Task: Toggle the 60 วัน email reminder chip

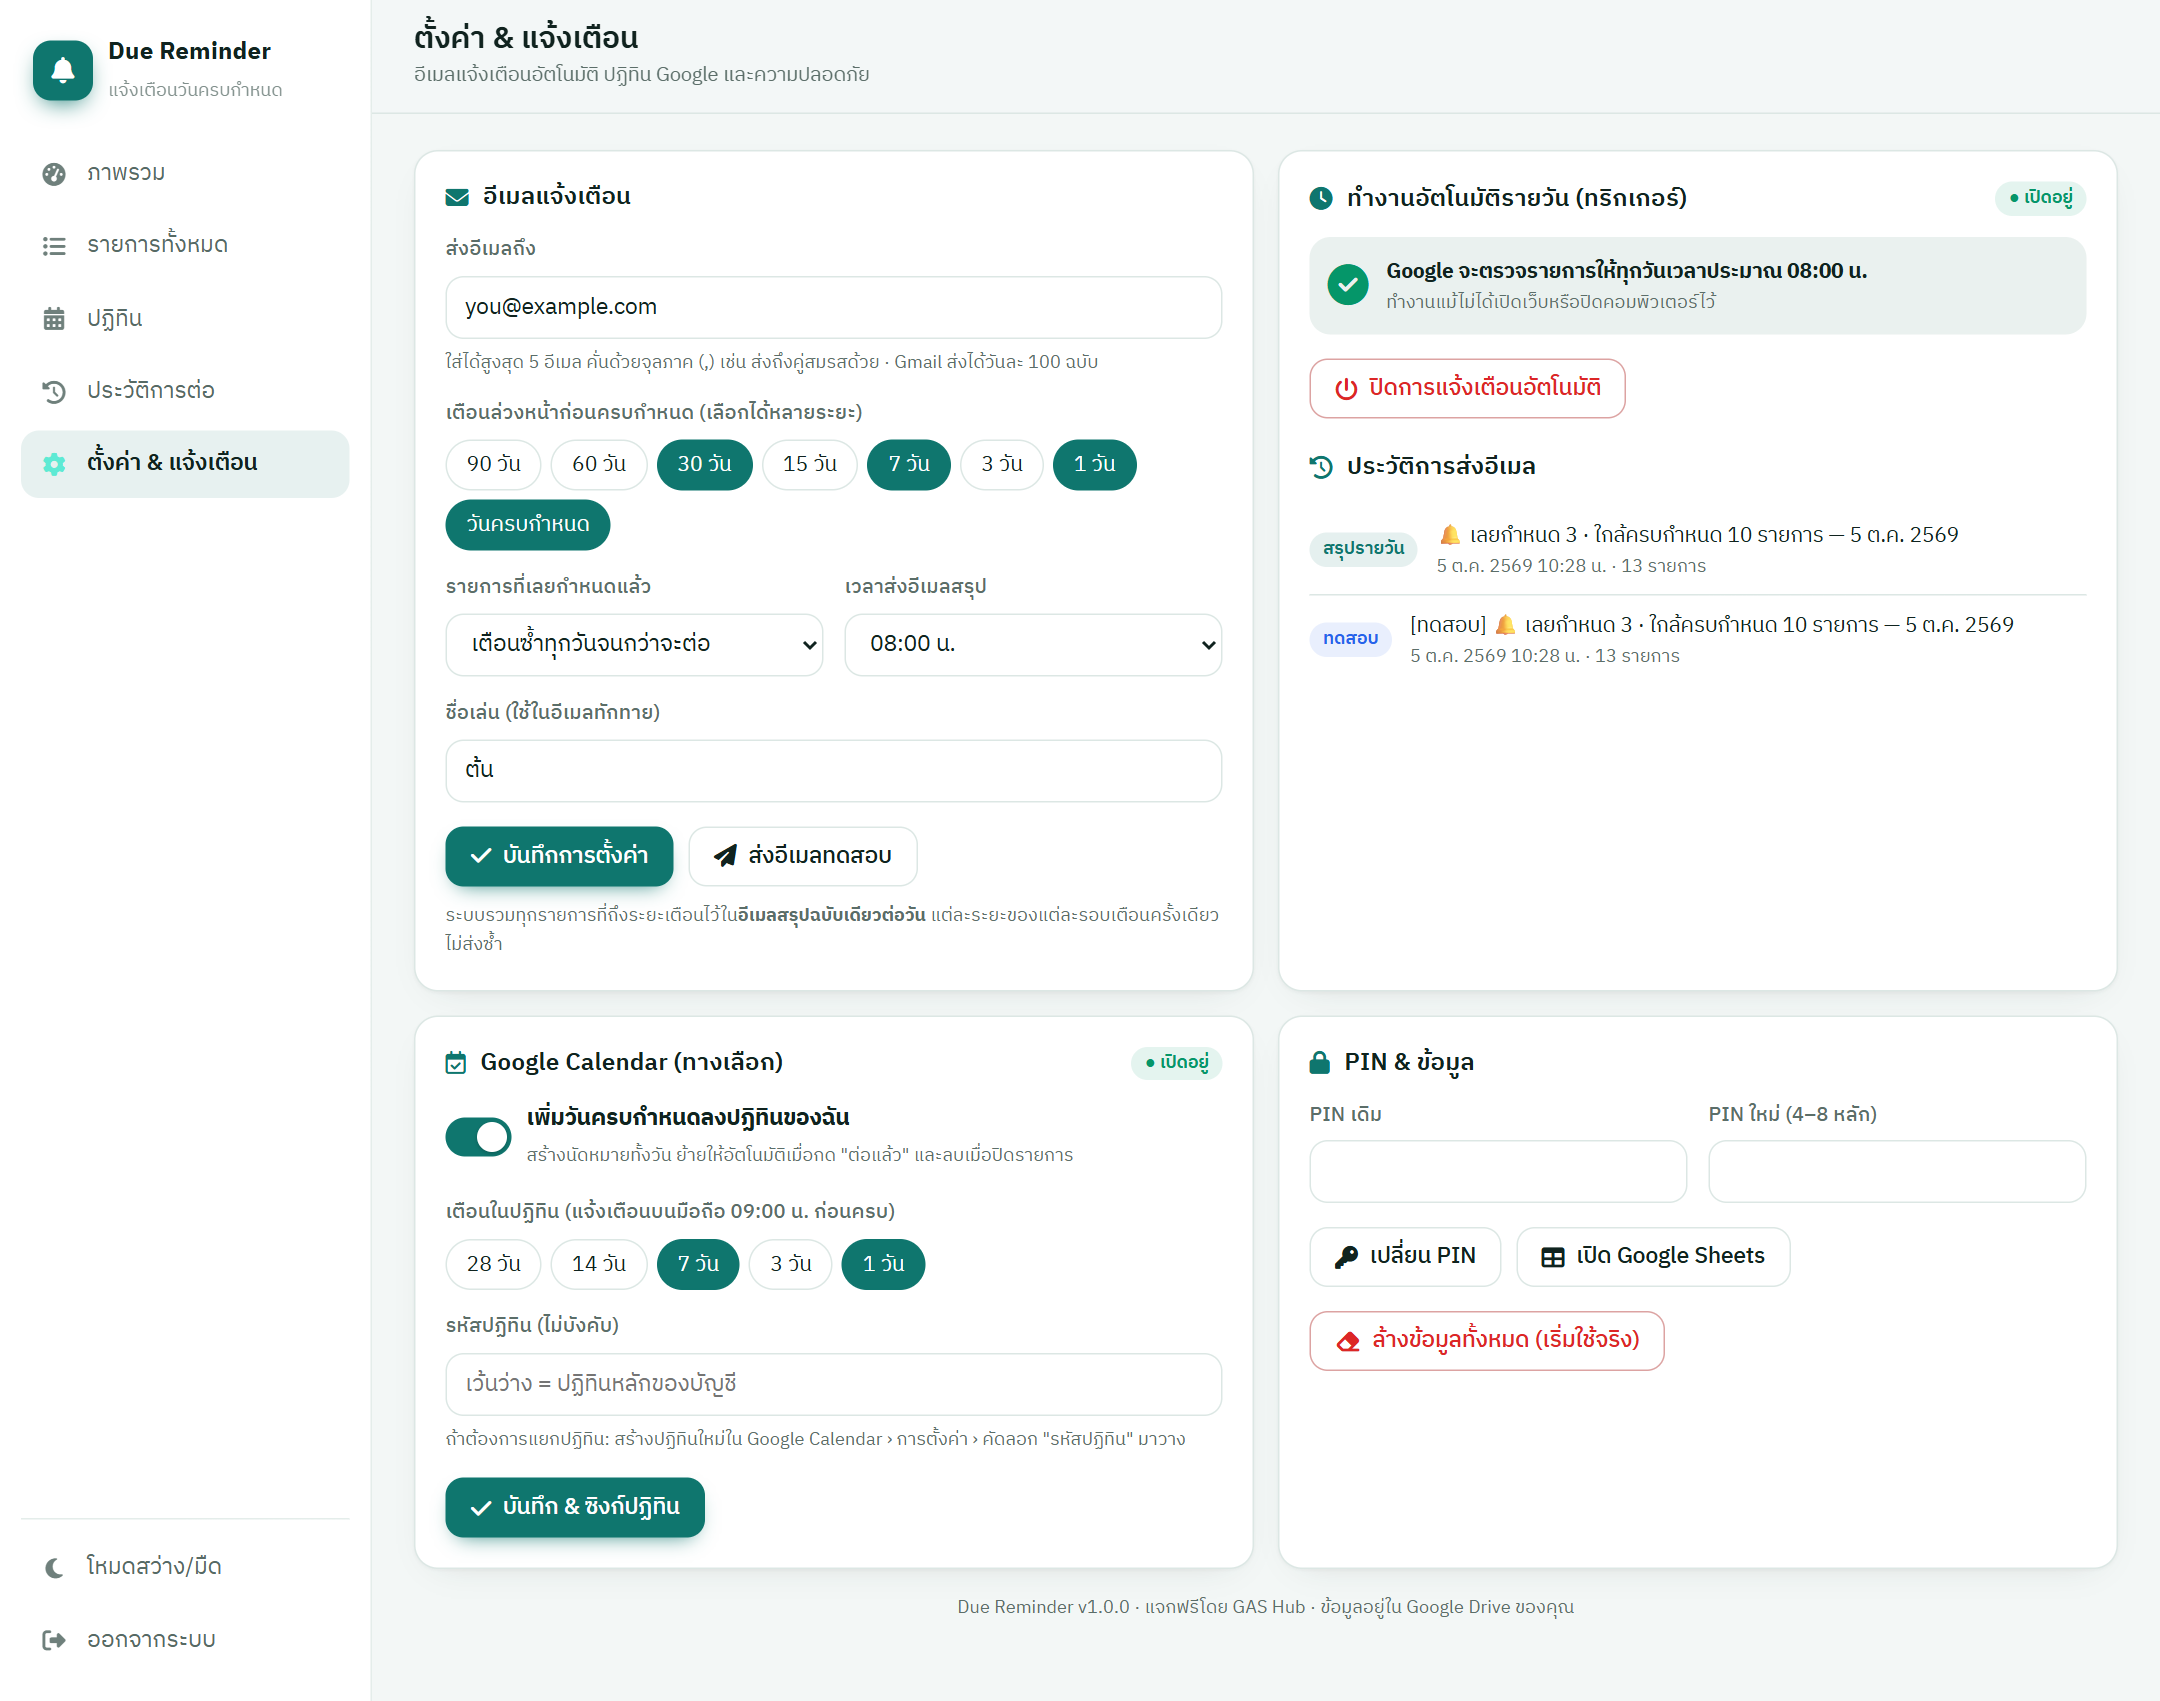Action: coord(599,465)
